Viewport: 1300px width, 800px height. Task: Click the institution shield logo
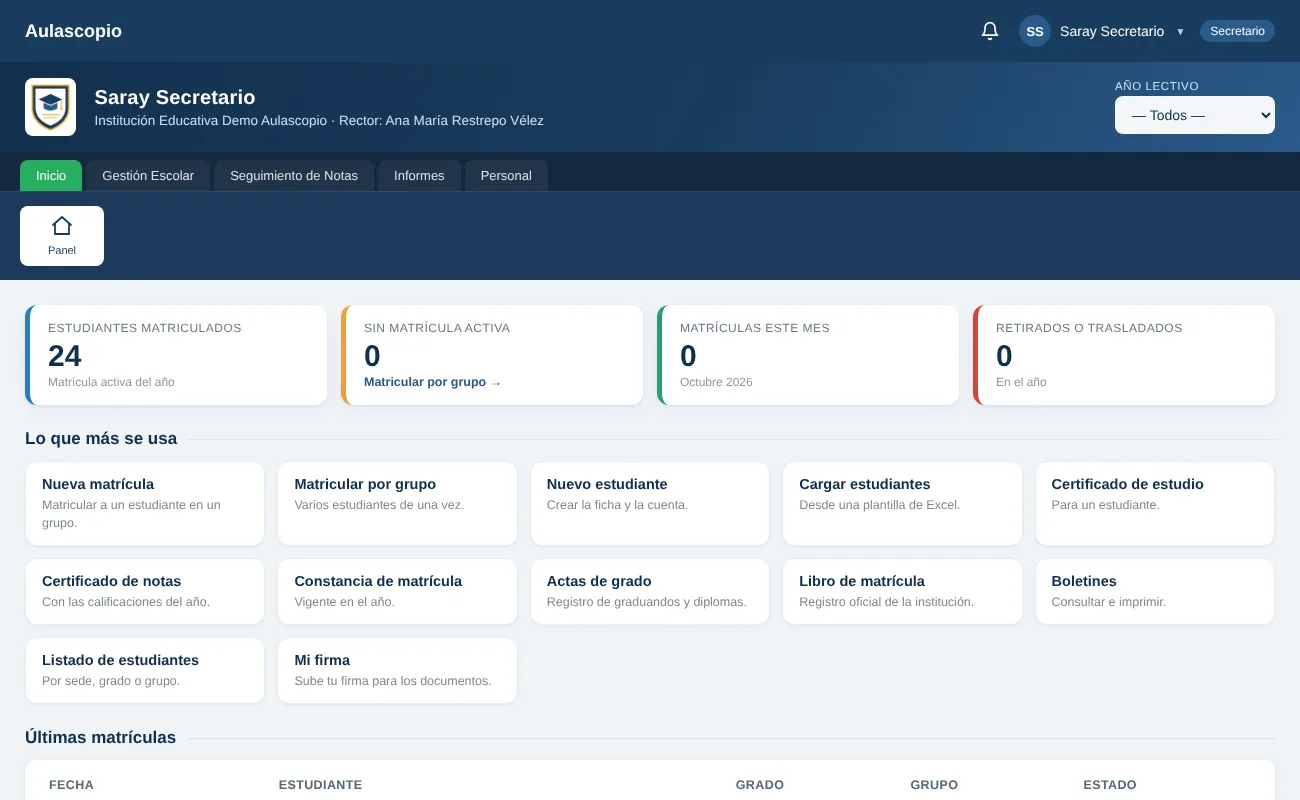pyautogui.click(x=50, y=107)
